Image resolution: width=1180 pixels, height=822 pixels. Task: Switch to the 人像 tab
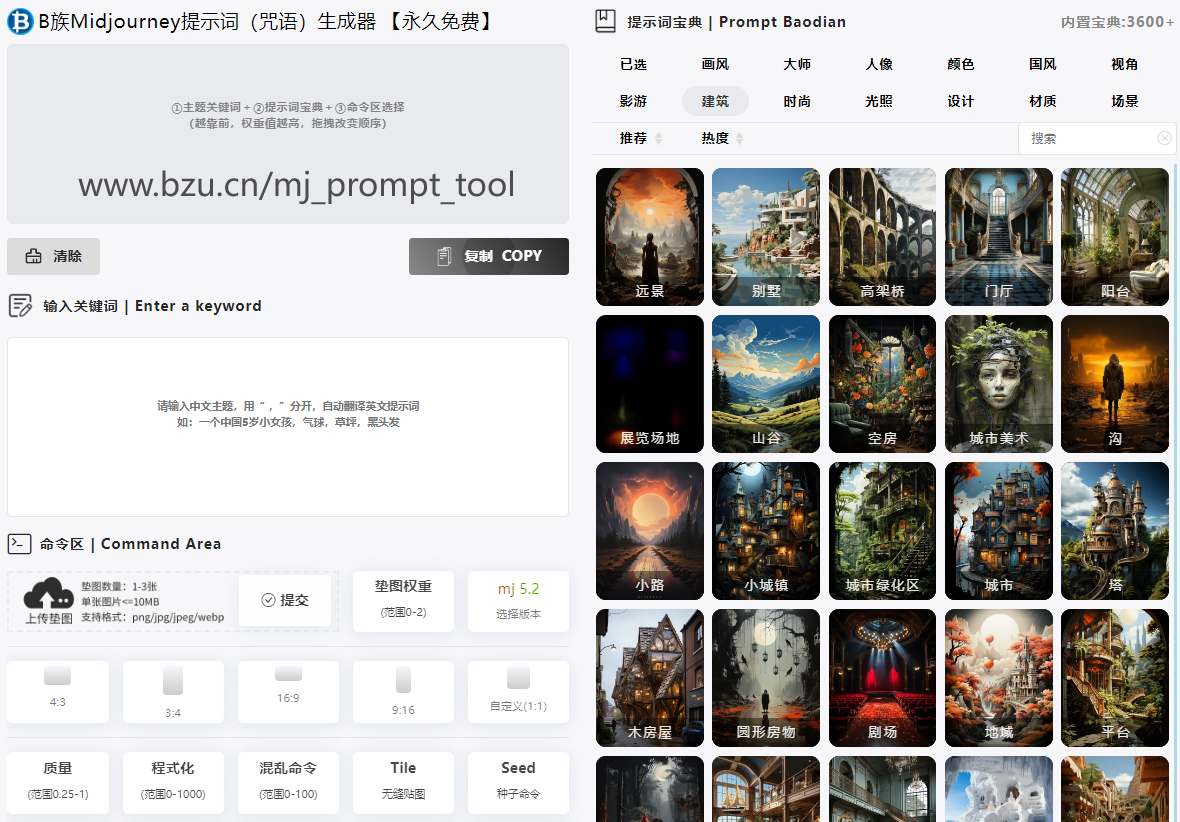(879, 65)
